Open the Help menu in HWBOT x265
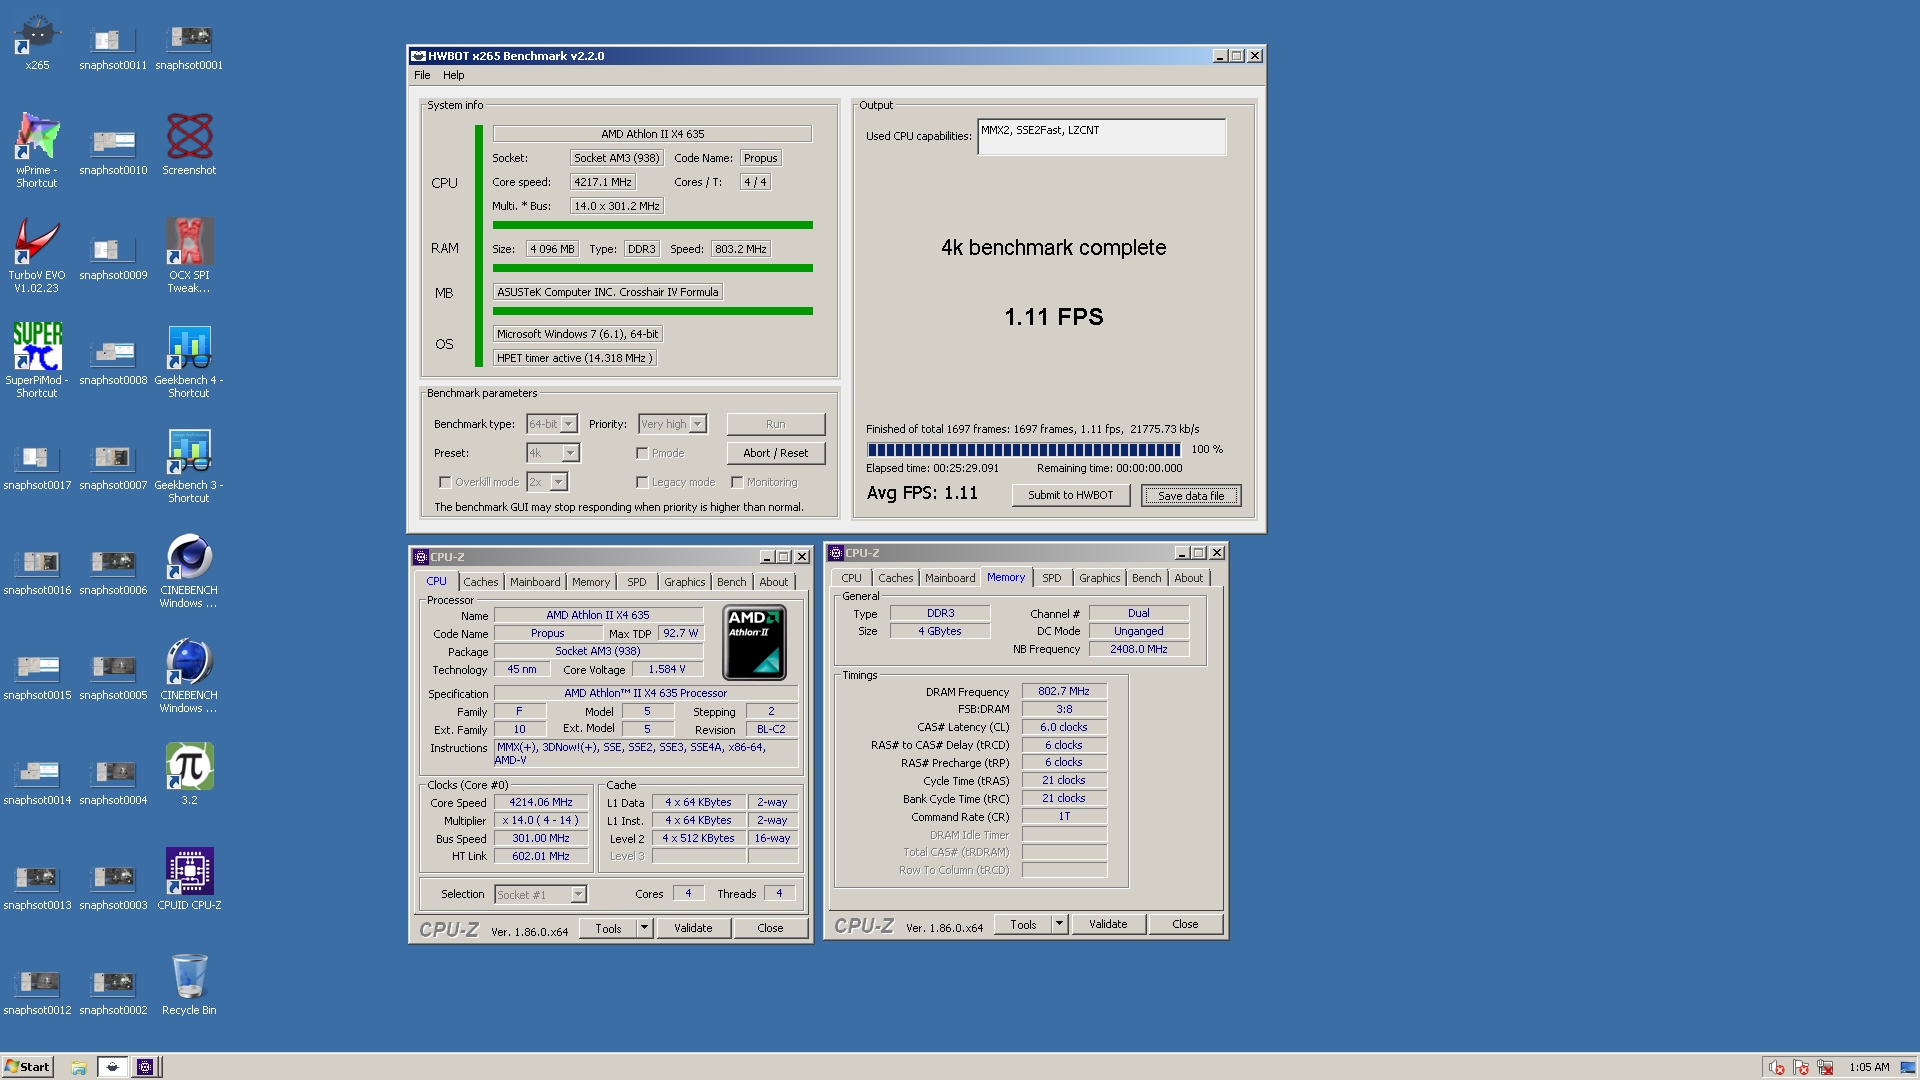This screenshot has width=1920, height=1080. coord(454,75)
